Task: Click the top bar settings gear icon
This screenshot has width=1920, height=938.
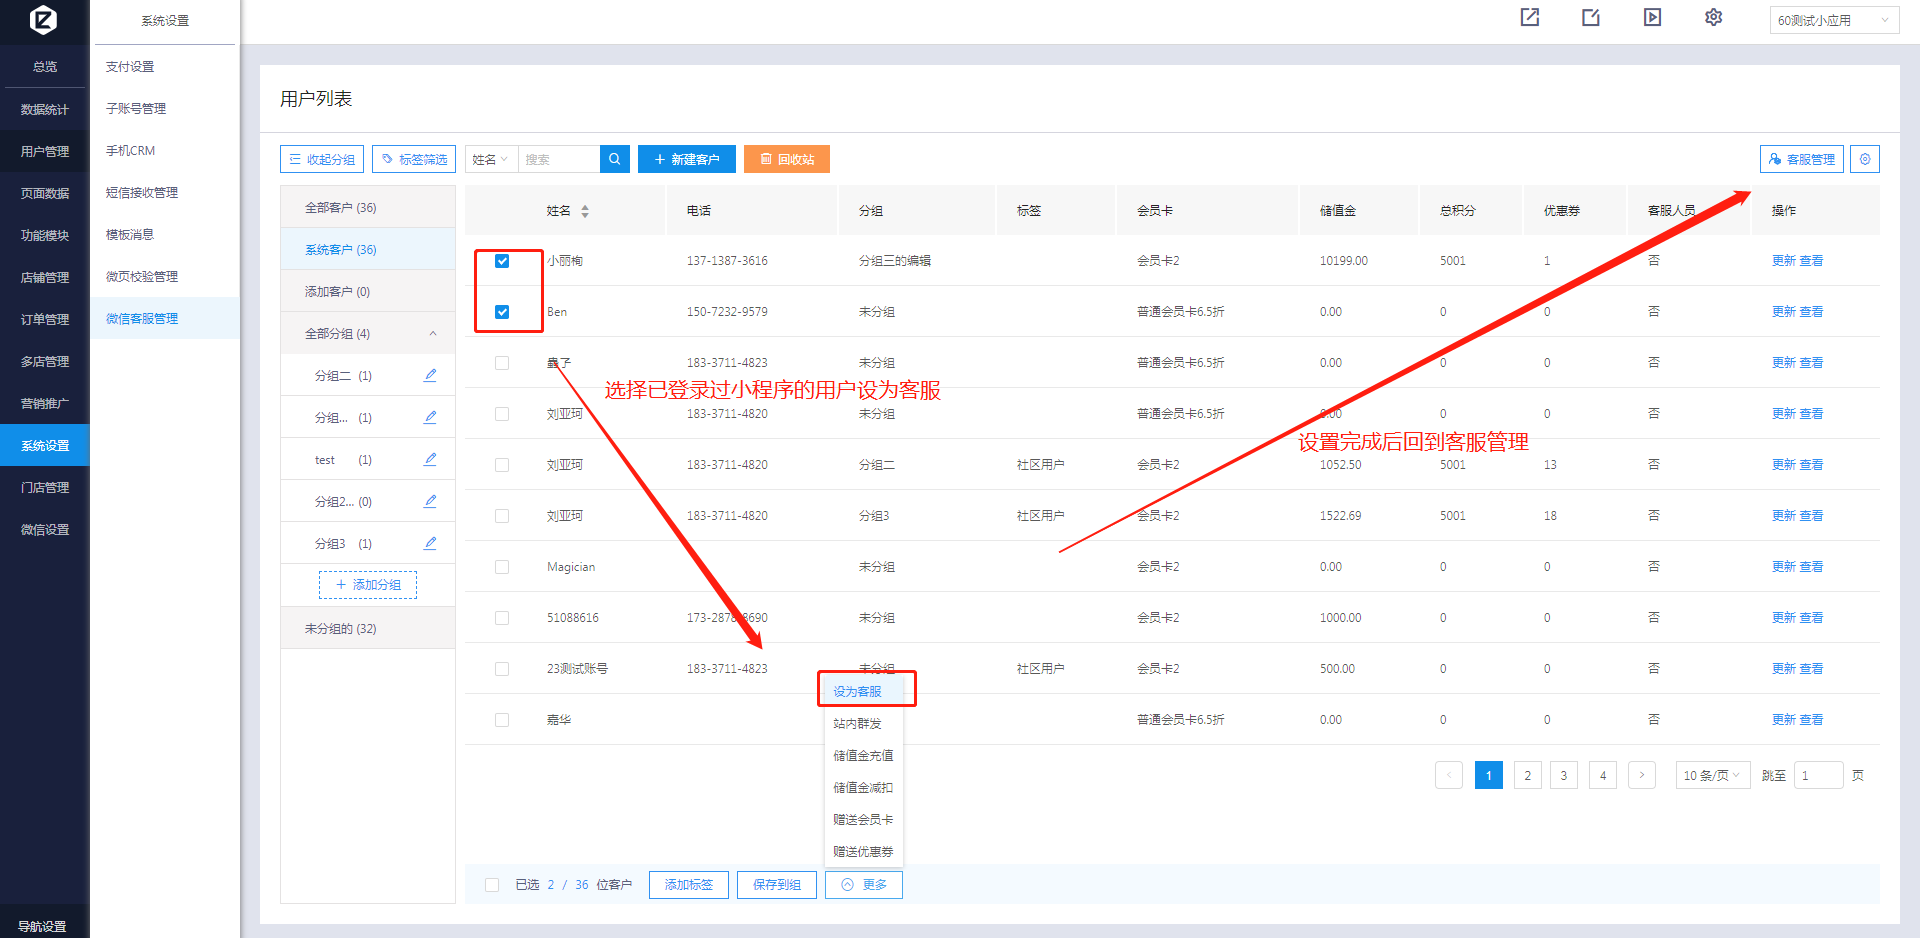Action: click(x=1713, y=18)
